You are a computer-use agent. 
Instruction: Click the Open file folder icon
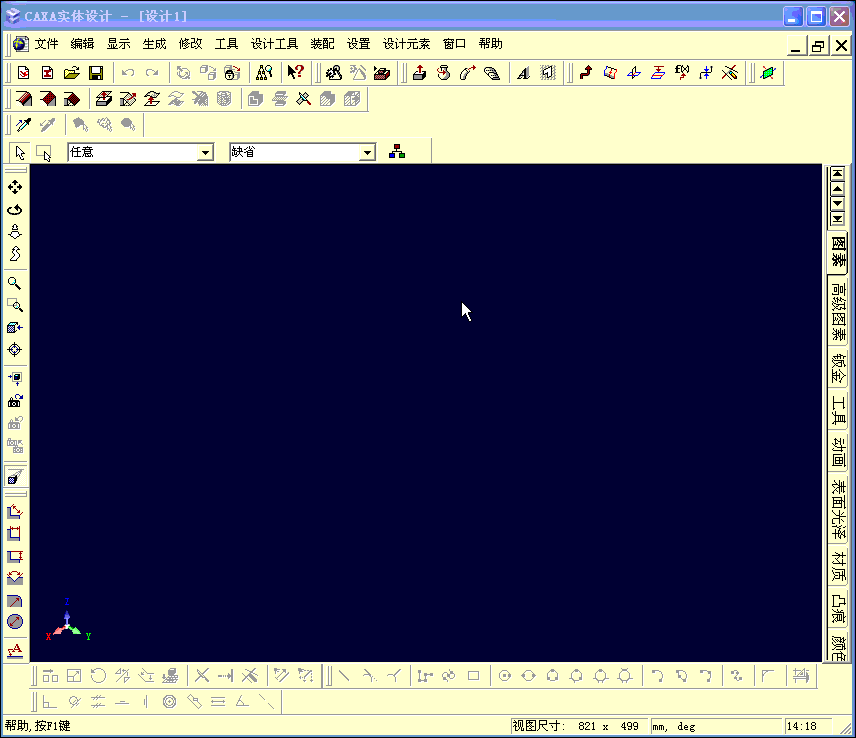point(72,73)
